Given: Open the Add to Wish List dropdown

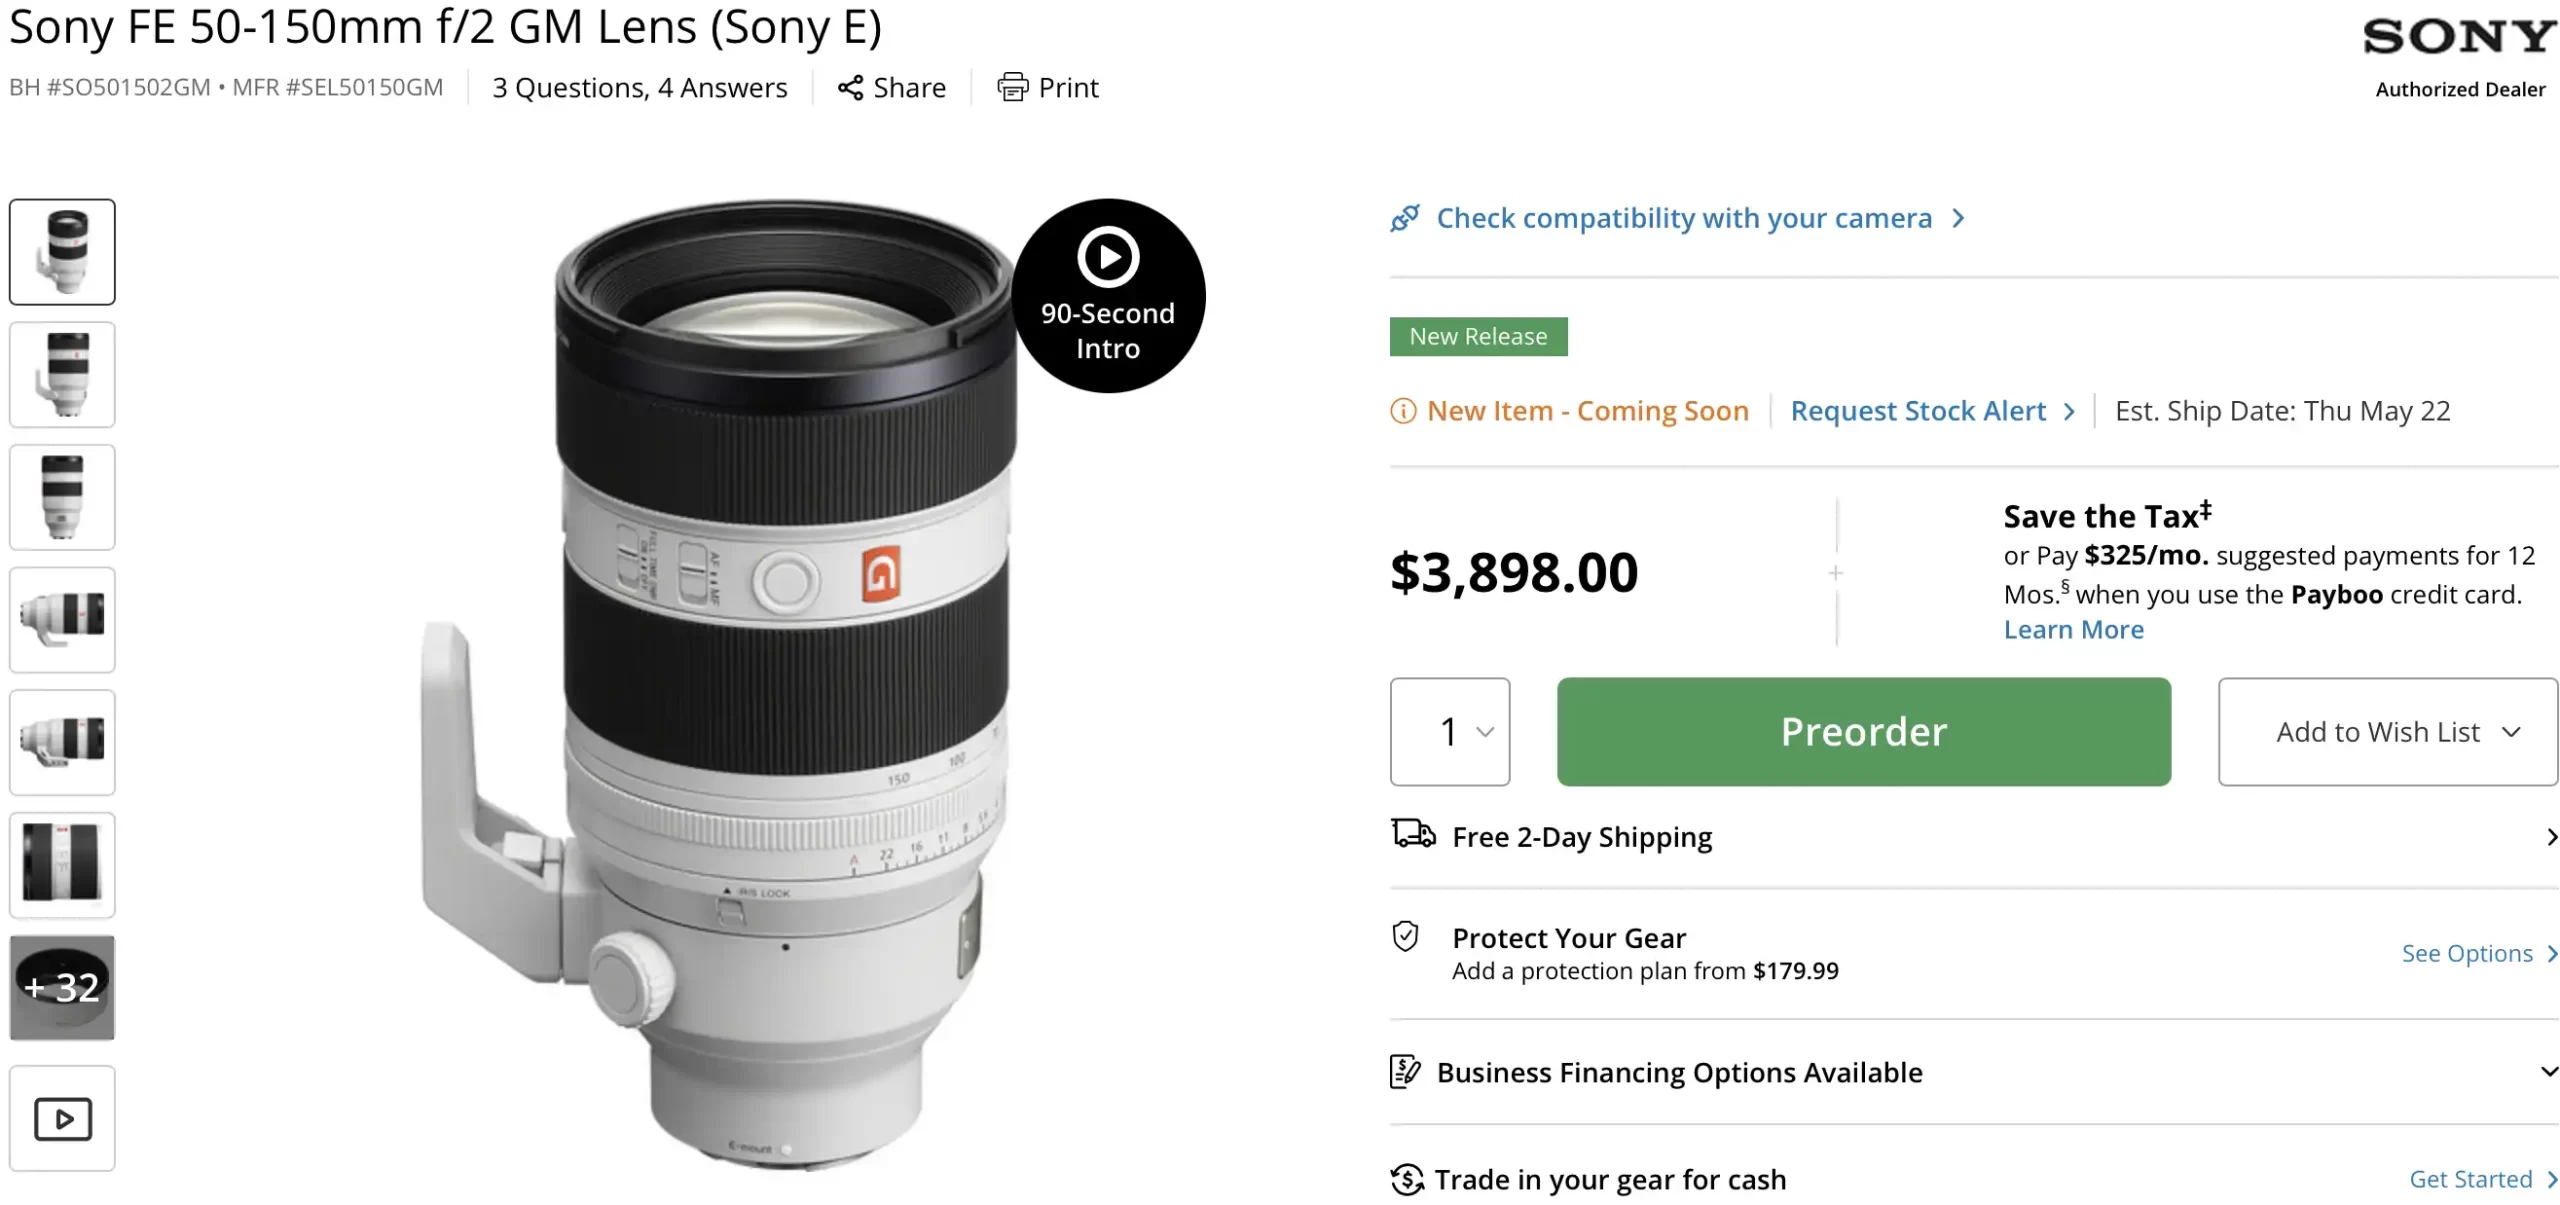Looking at the screenshot, I should click(2387, 732).
